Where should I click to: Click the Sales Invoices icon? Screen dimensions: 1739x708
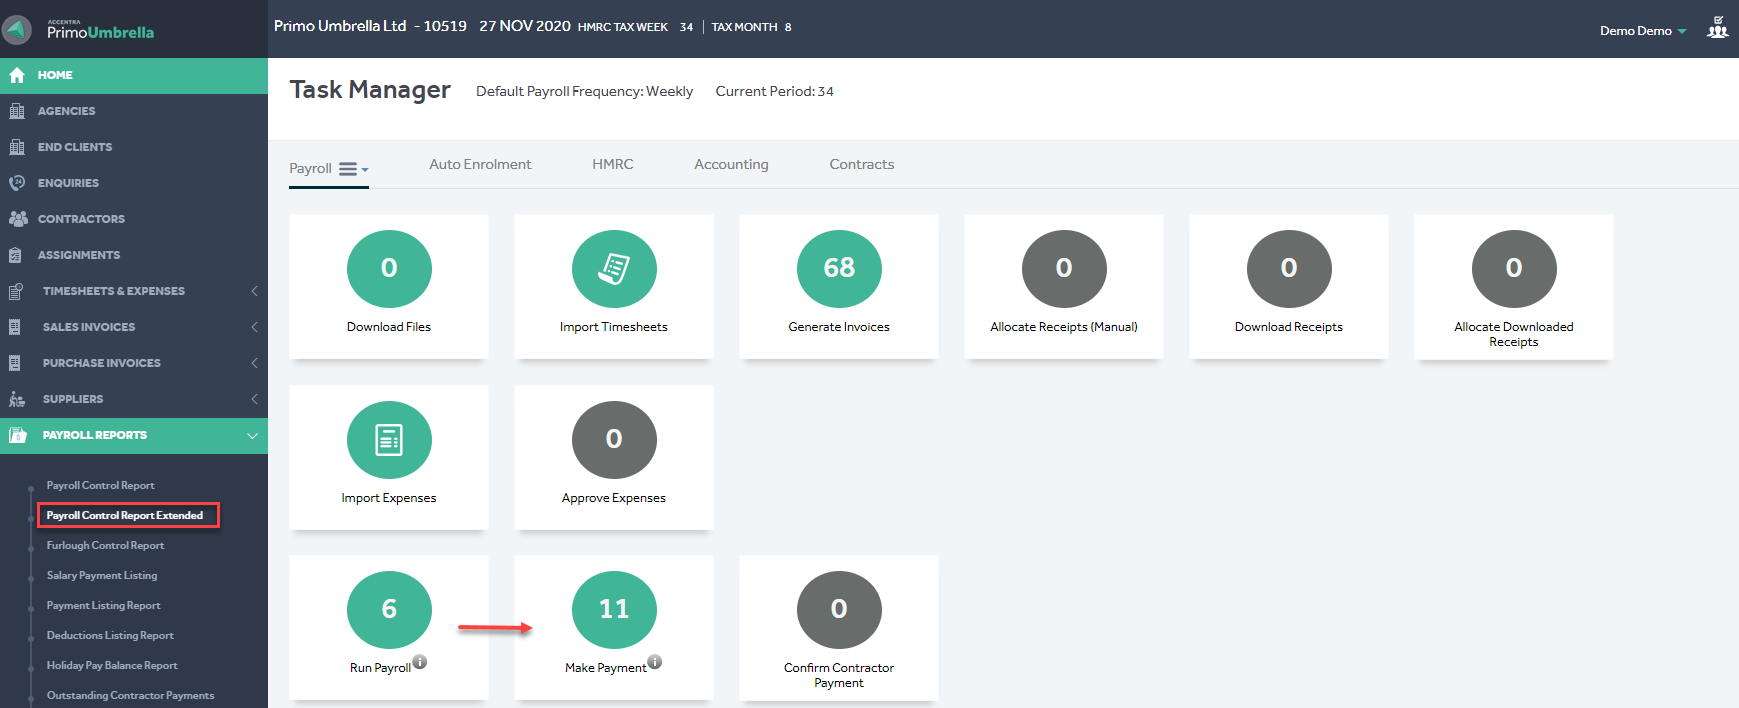click(x=14, y=327)
